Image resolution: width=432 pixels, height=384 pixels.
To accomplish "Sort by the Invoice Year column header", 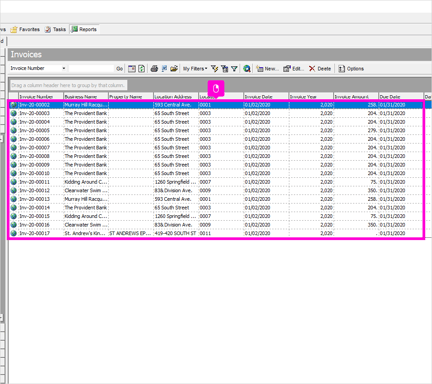I will click(311, 96).
